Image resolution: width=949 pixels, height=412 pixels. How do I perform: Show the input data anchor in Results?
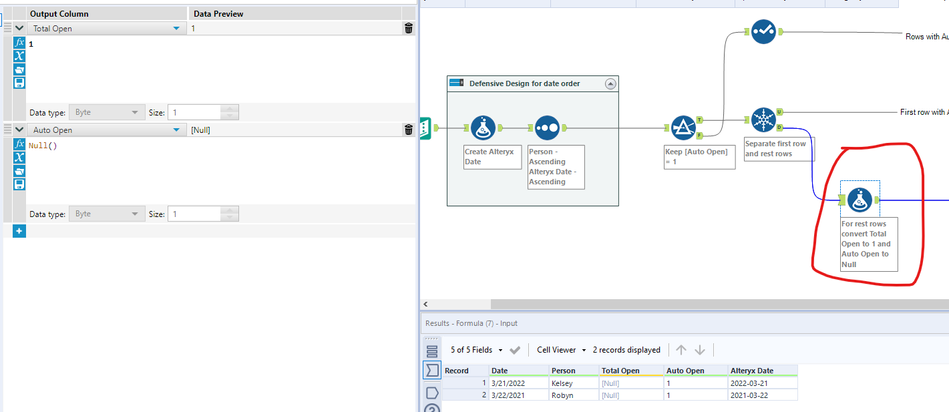(432, 371)
